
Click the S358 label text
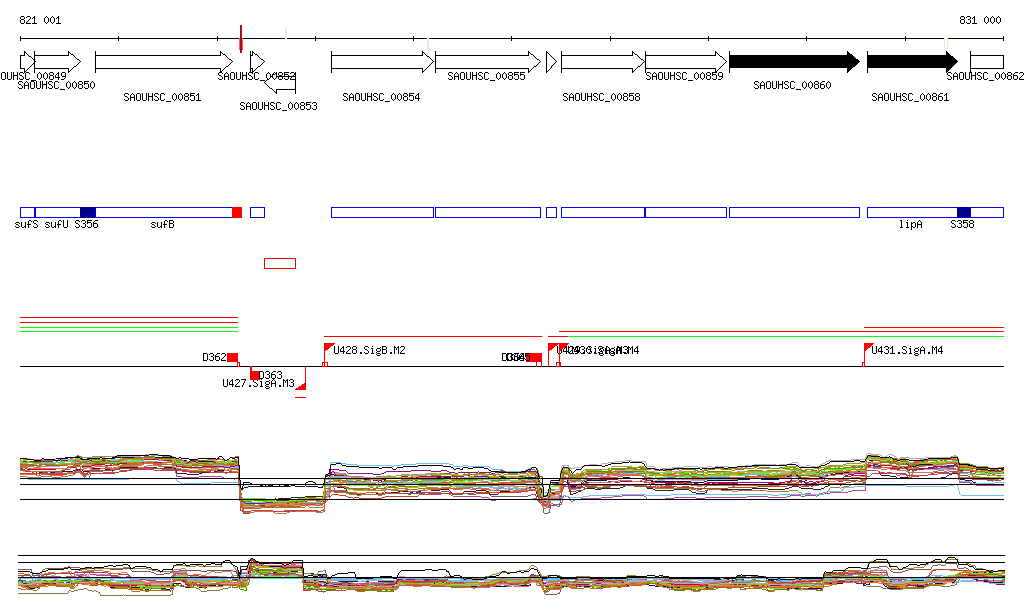pyautogui.click(x=963, y=225)
